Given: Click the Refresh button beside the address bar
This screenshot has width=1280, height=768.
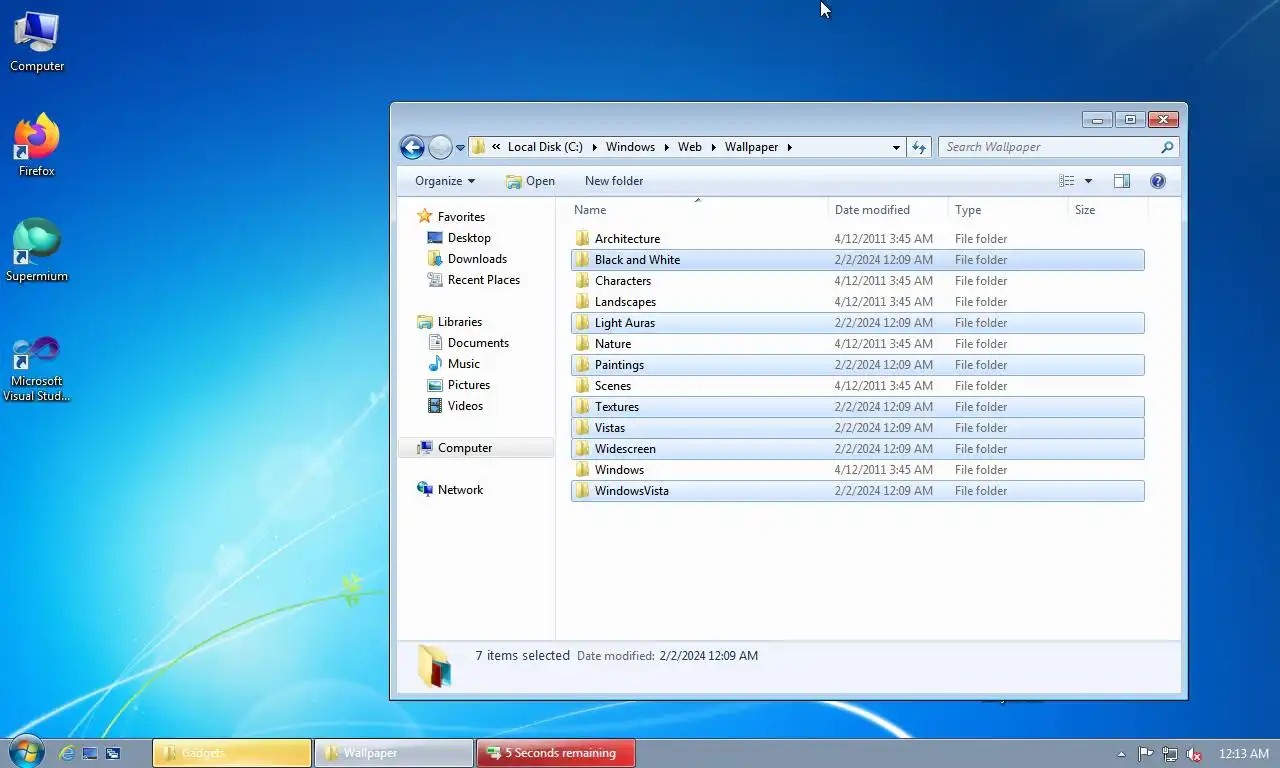Looking at the screenshot, I should tap(919, 147).
